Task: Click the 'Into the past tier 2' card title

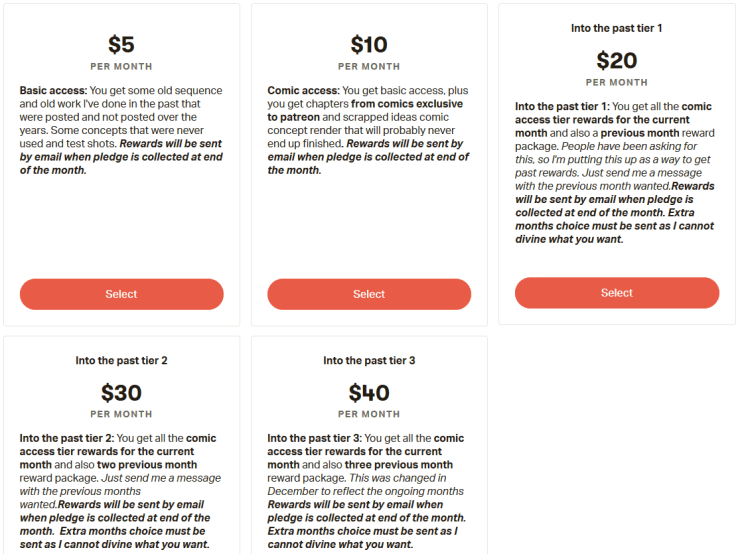Action: coord(121,360)
